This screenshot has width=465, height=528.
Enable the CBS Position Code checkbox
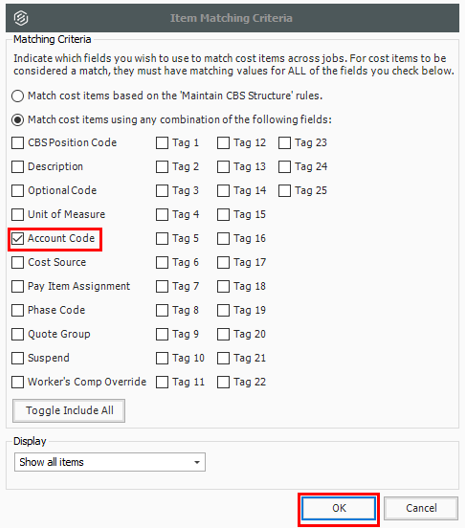(18, 143)
